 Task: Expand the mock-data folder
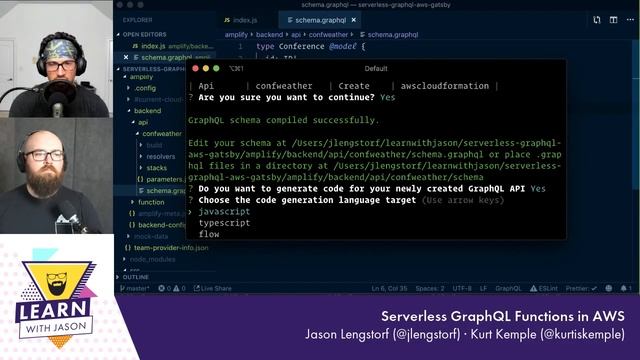(151, 236)
